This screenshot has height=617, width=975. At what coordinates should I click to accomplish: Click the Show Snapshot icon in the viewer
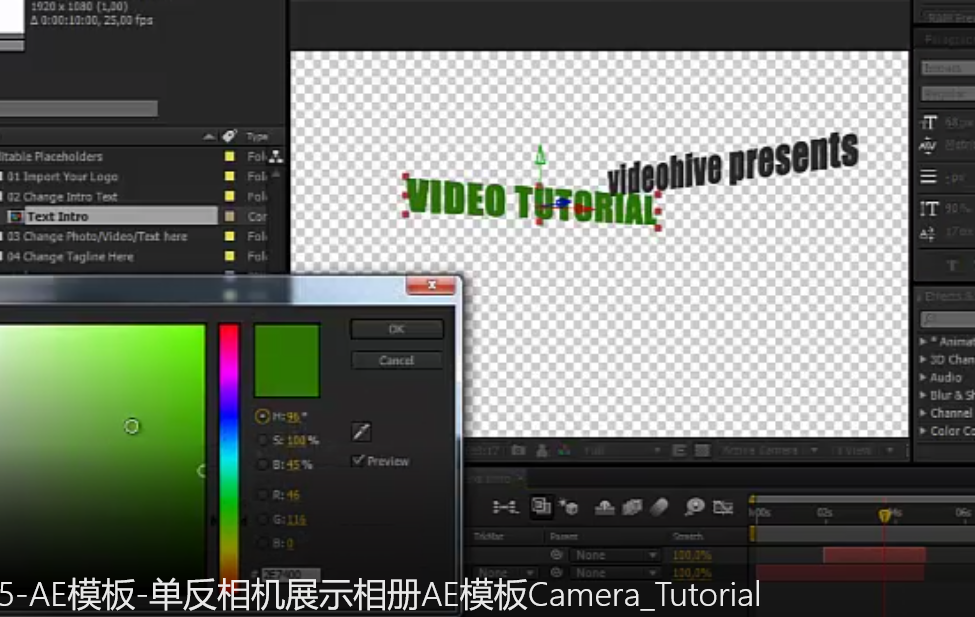[x=542, y=450]
